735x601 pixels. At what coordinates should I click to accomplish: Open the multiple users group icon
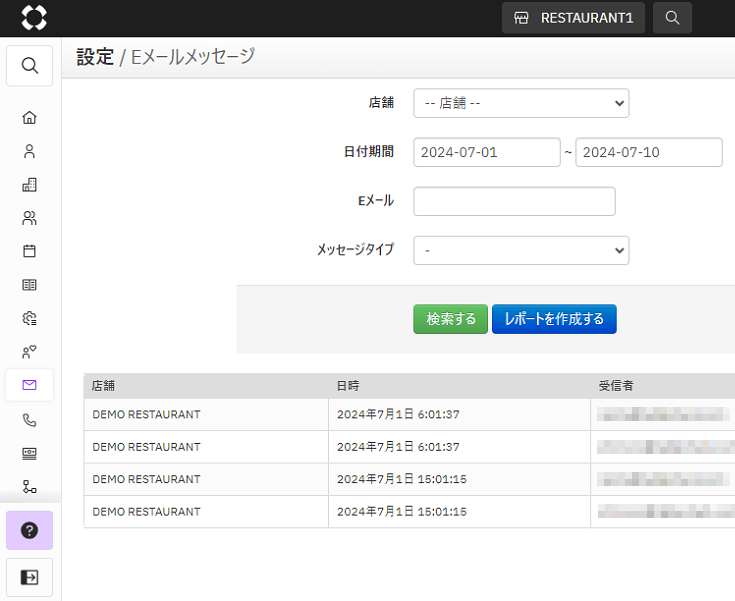[29, 218]
